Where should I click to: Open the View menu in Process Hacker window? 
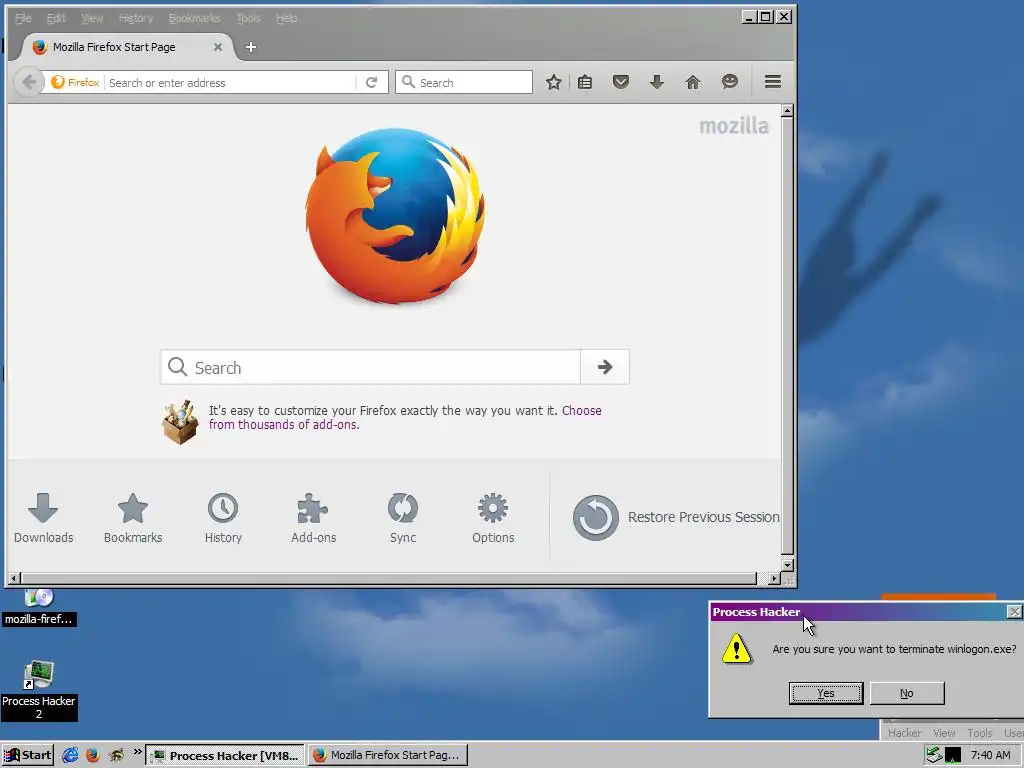tap(944, 733)
